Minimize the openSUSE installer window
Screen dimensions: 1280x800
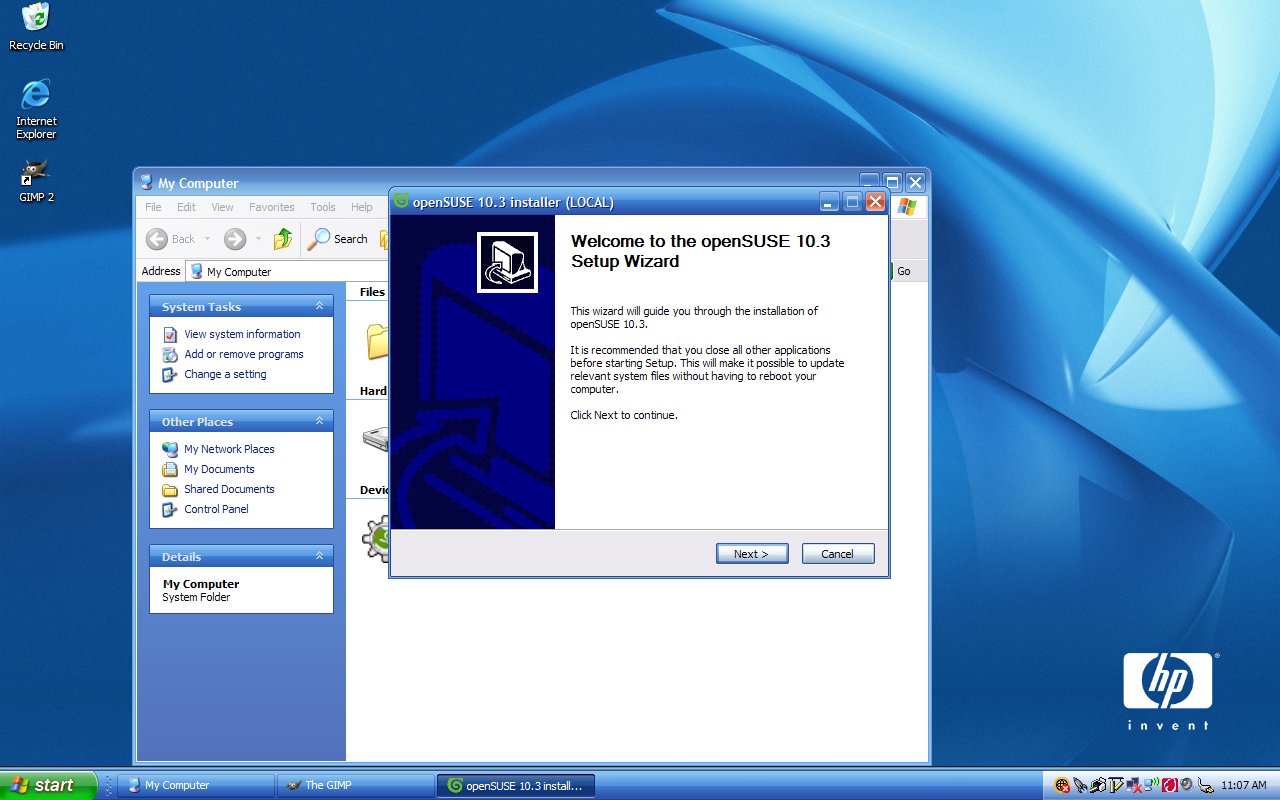(829, 202)
